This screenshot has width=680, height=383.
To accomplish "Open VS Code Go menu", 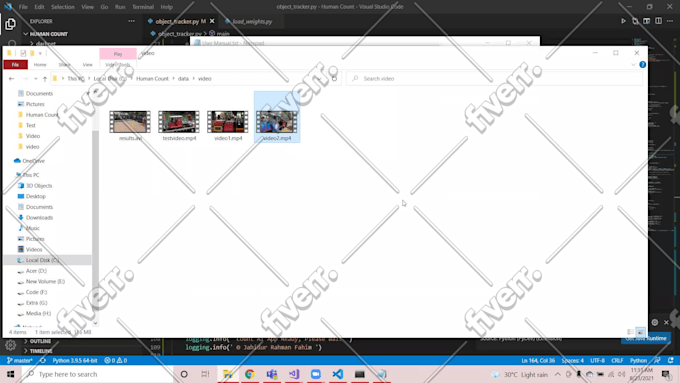I will tap(104, 7).
